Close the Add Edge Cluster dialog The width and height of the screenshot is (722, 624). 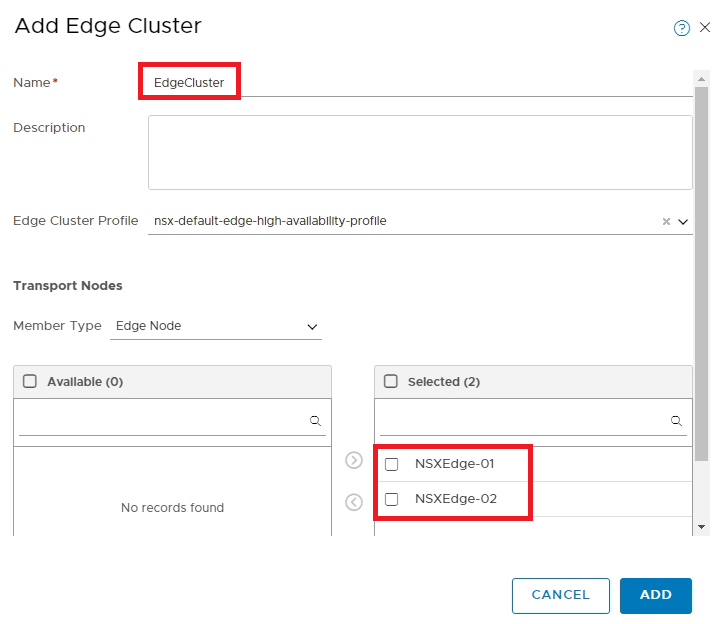pos(705,27)
